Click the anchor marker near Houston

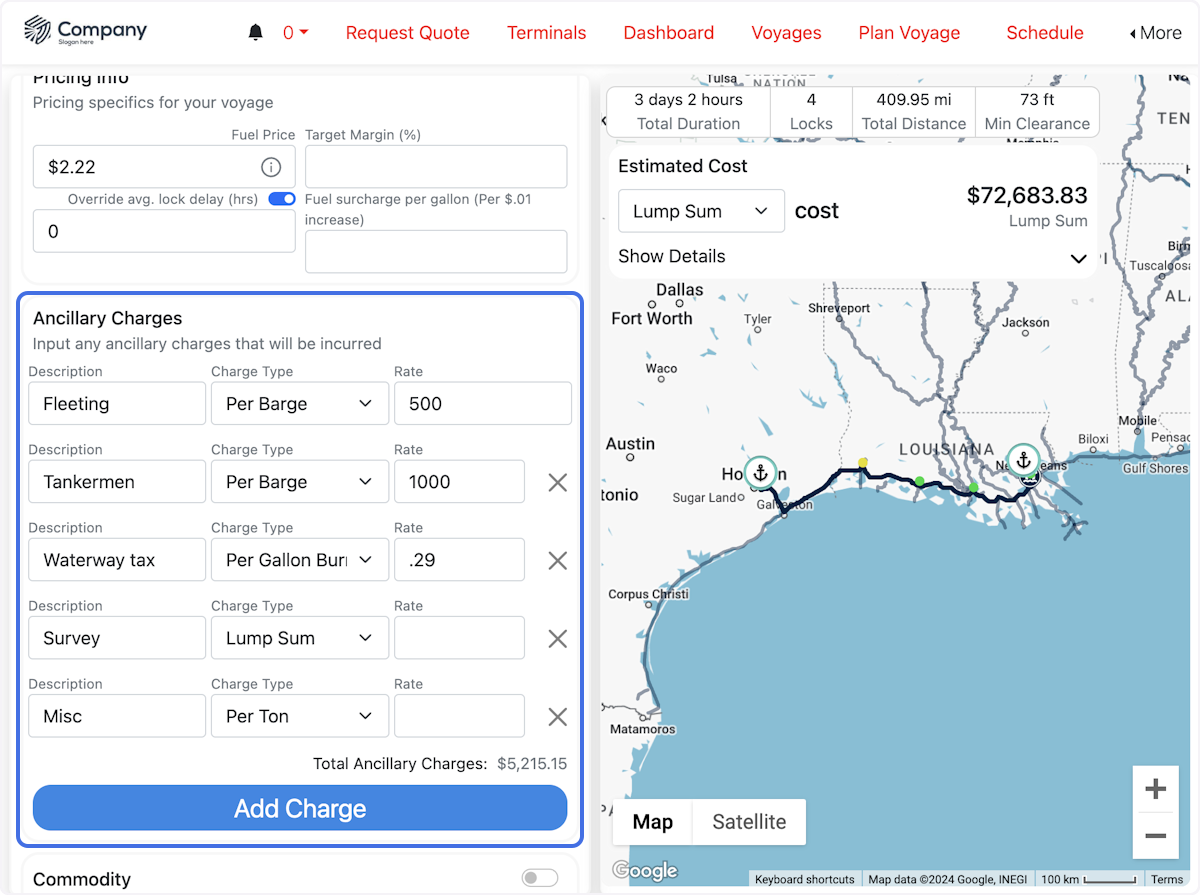coord(760,473)
